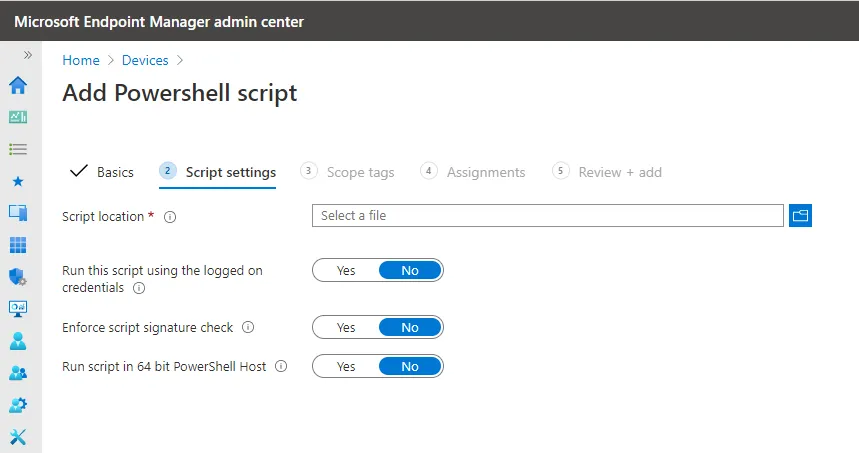The height and width of the screenshot is (453, 859).
Task: Open Users single person icon
Action: pos(18,341)
